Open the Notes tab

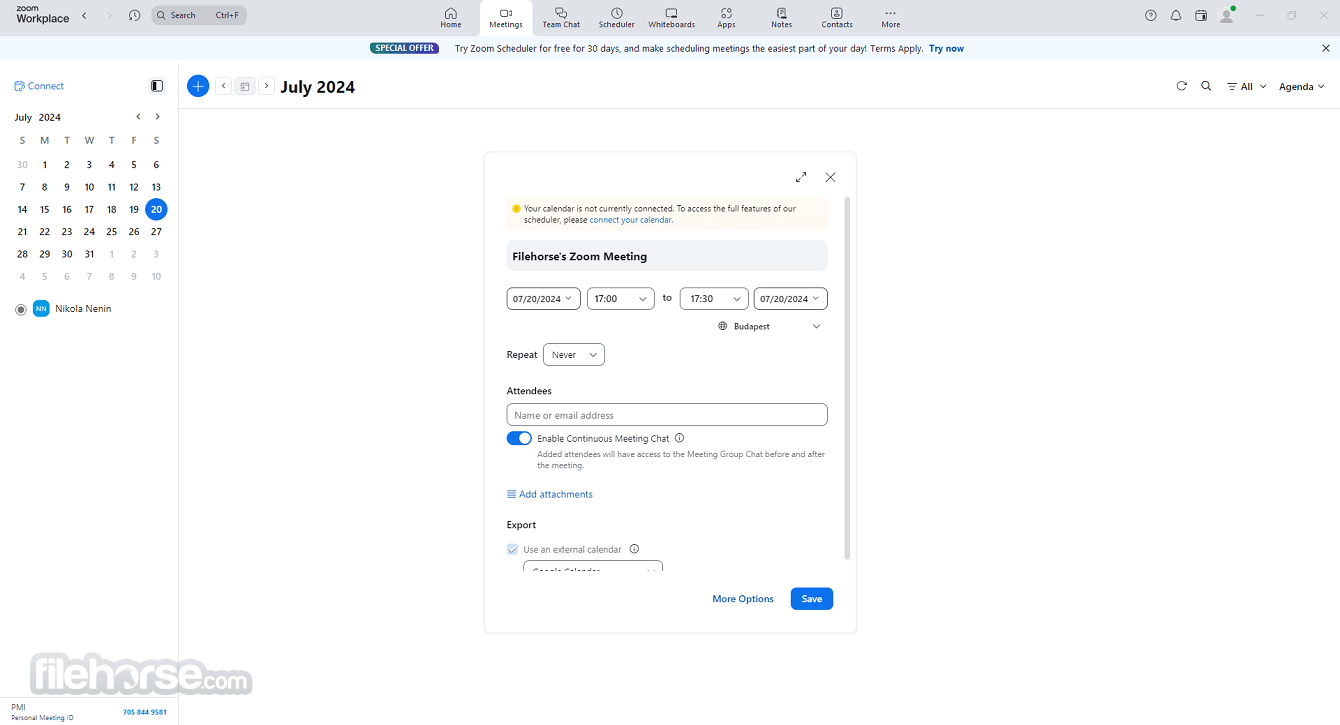tap(782, 17)
